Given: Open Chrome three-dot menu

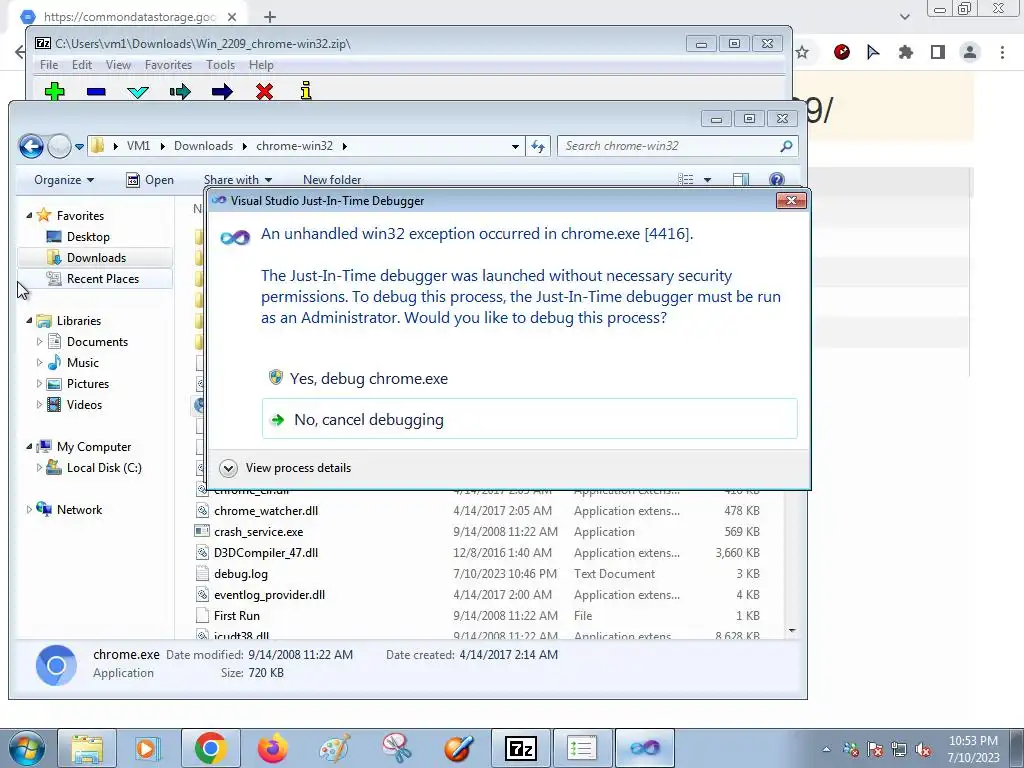Looking at the screenshot, I should point(1002,52).
